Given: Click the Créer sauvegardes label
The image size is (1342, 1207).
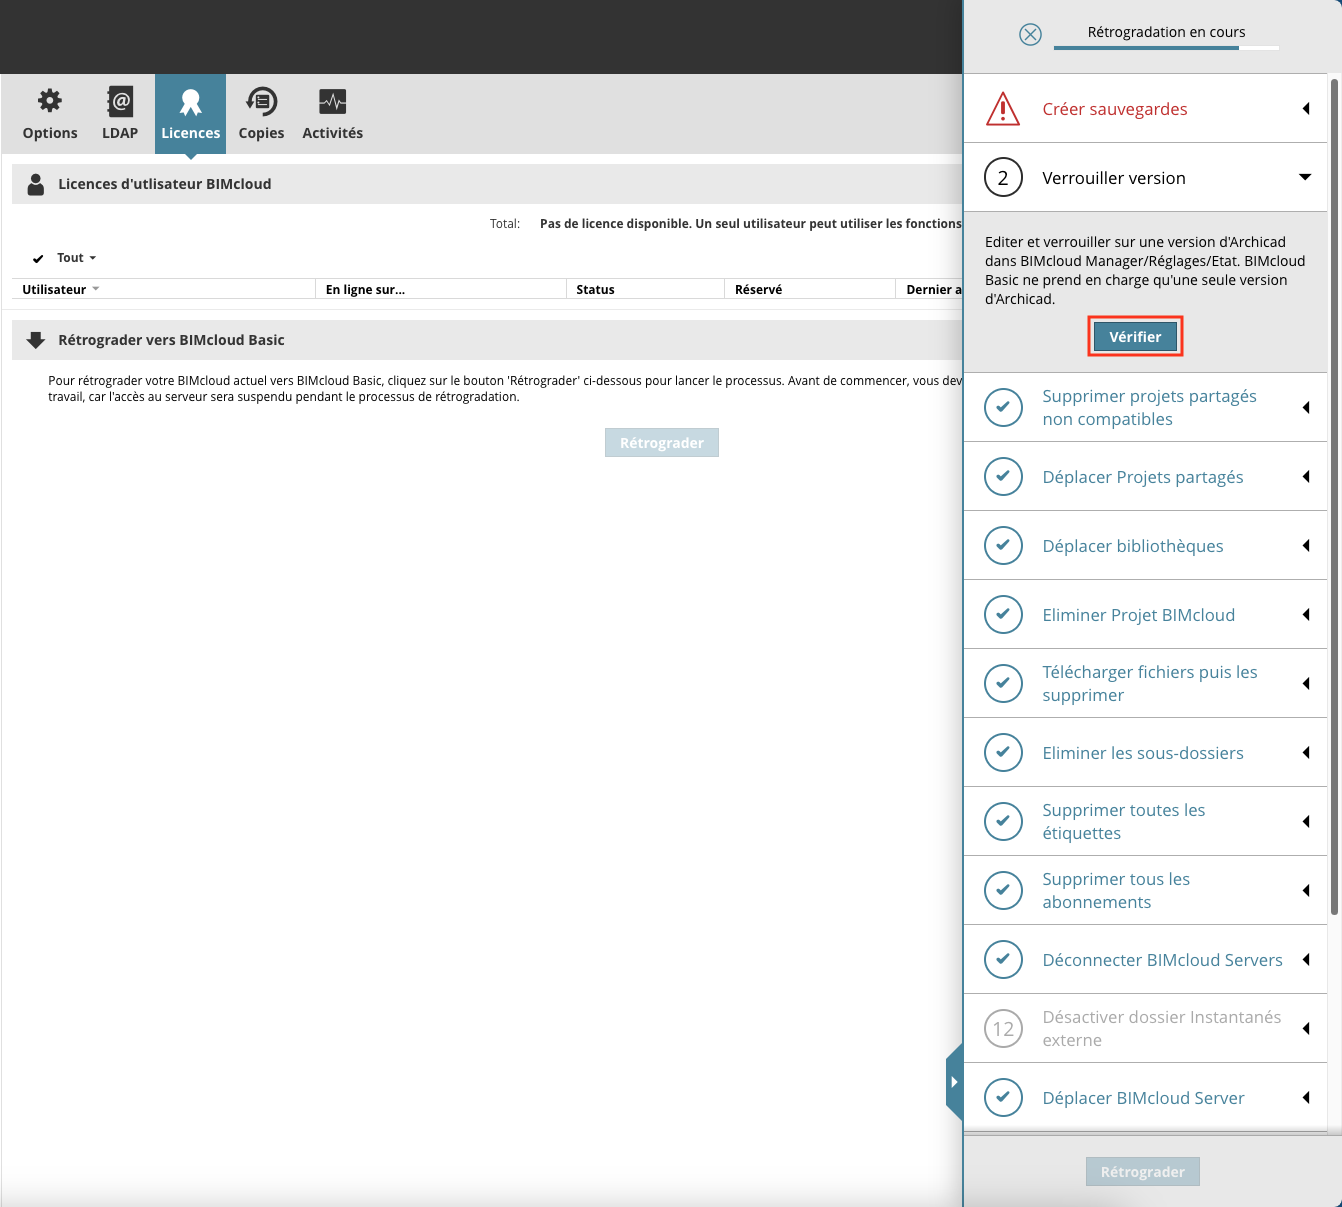Looking at the screenshot, I should coord(1115,109).
